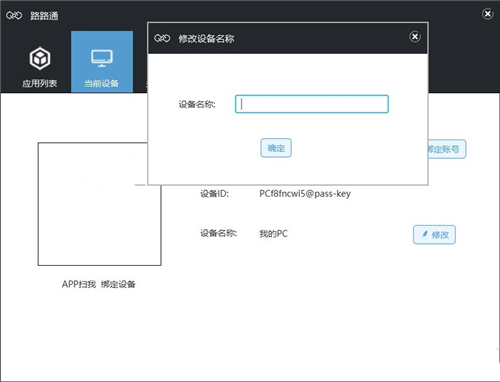Select the 当前设备 tab
500x382 pixels.
point(102,62)
